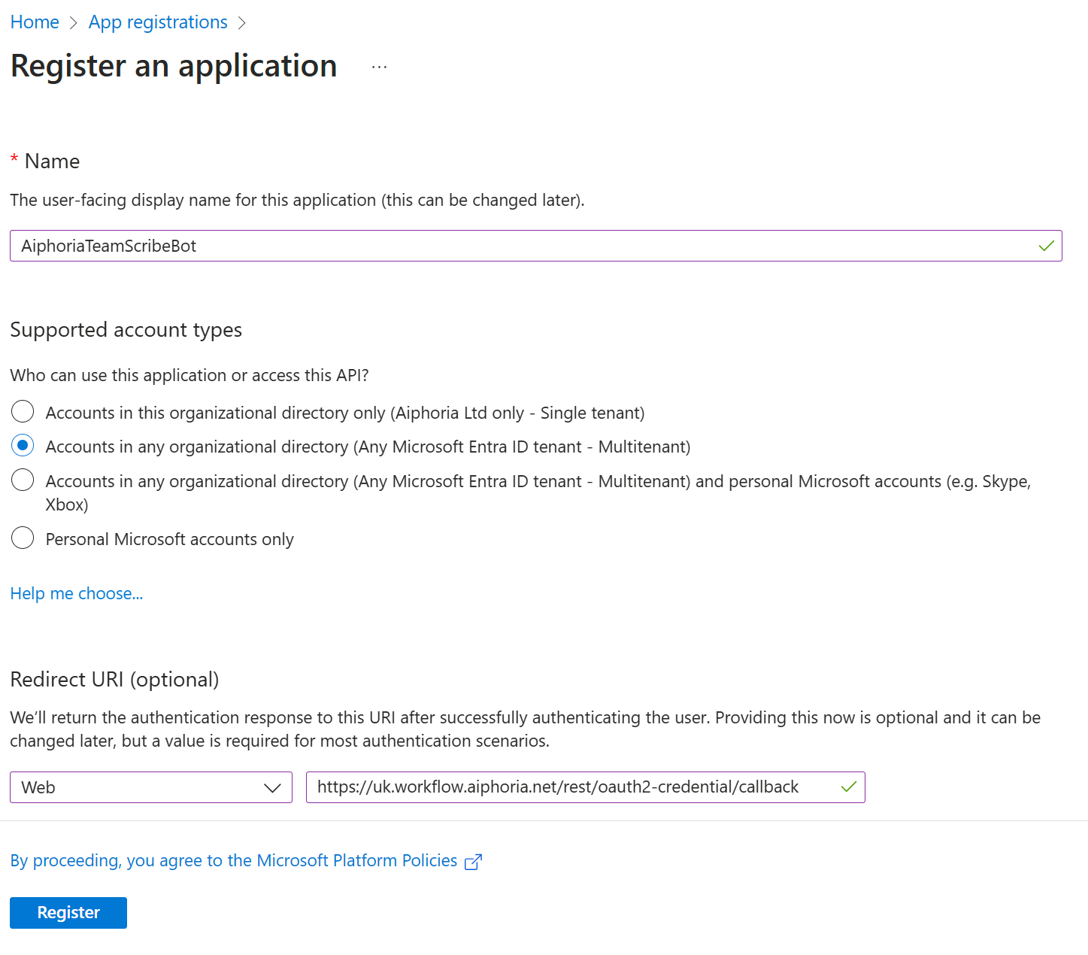Click the external link icon beside Platform Policies
Viewport: 1088px width, 955px height.
coord(471,860)
